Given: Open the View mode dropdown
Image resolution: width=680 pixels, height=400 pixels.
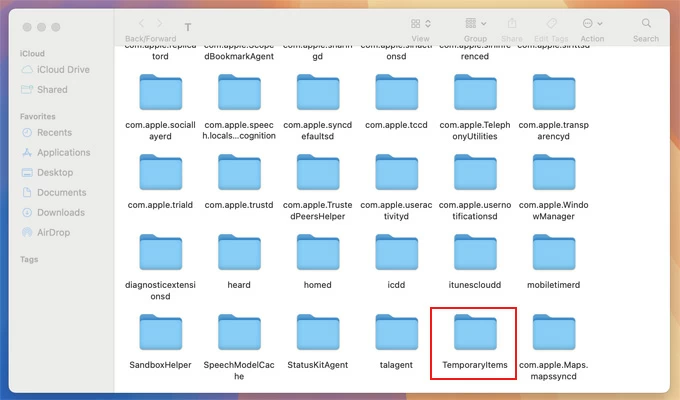Looking at the screenshot, I should (x=421, y=23).
